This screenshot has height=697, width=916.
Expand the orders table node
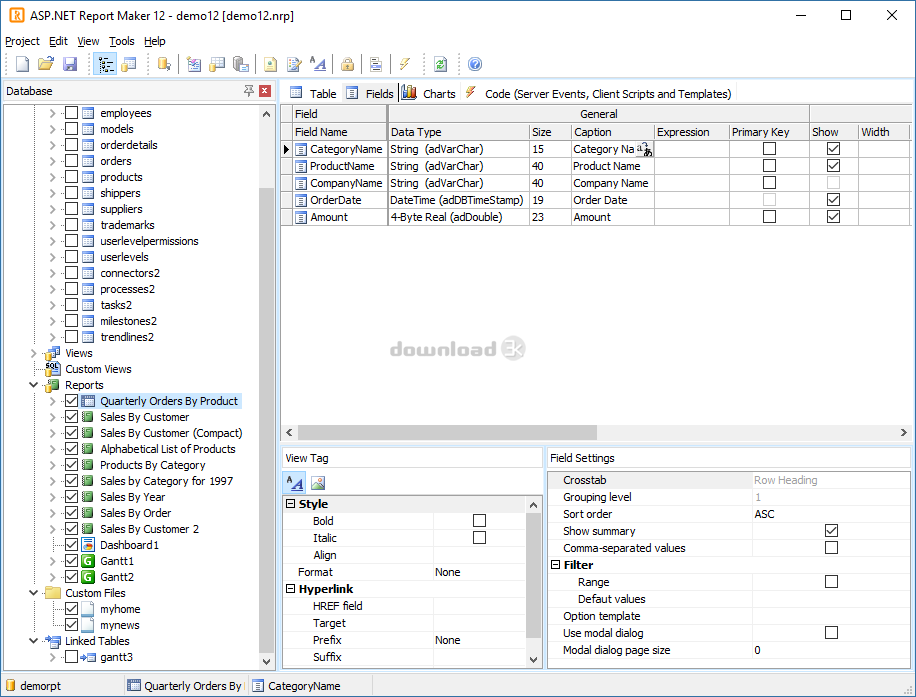52,161
